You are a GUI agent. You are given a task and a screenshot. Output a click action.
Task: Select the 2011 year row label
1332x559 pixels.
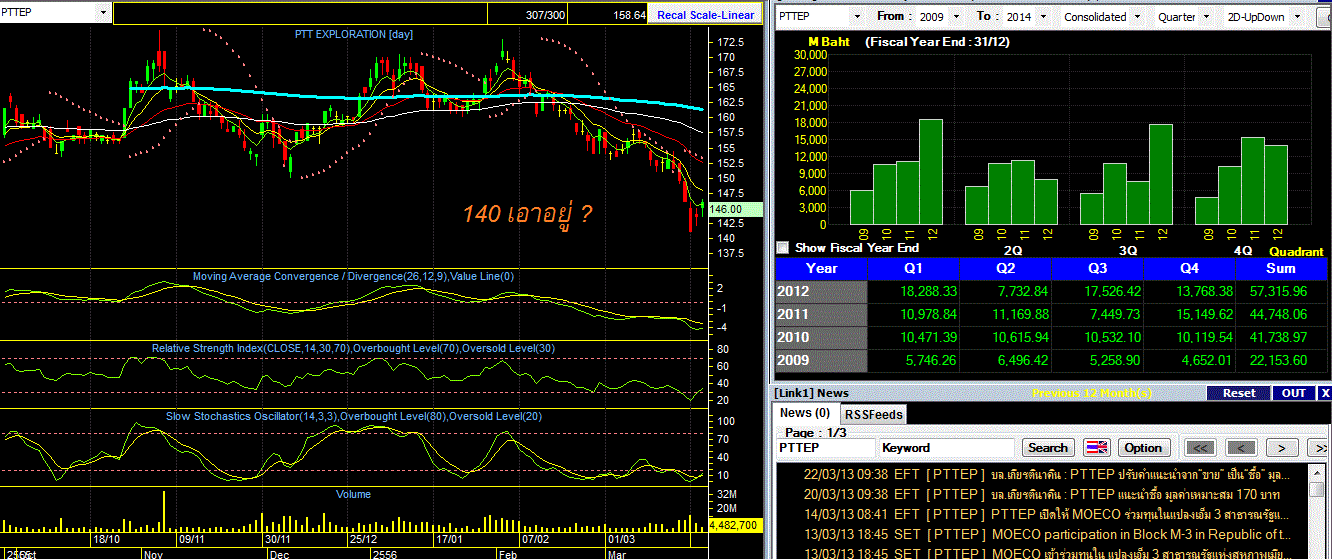(822, 314)
